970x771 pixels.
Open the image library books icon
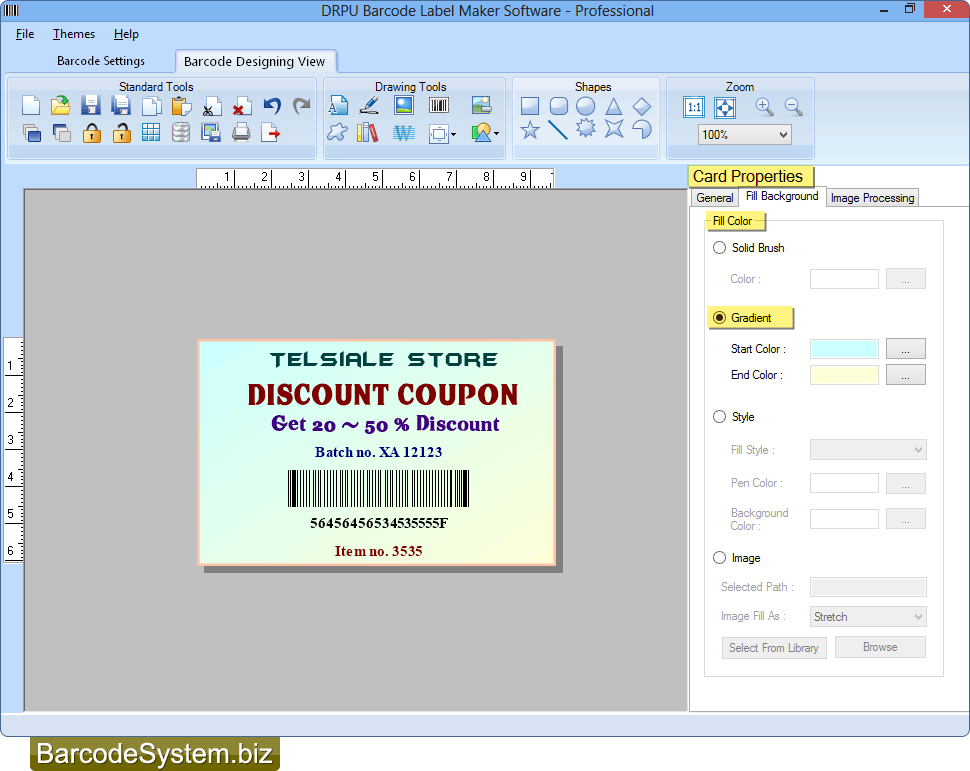tap(367, 132)
